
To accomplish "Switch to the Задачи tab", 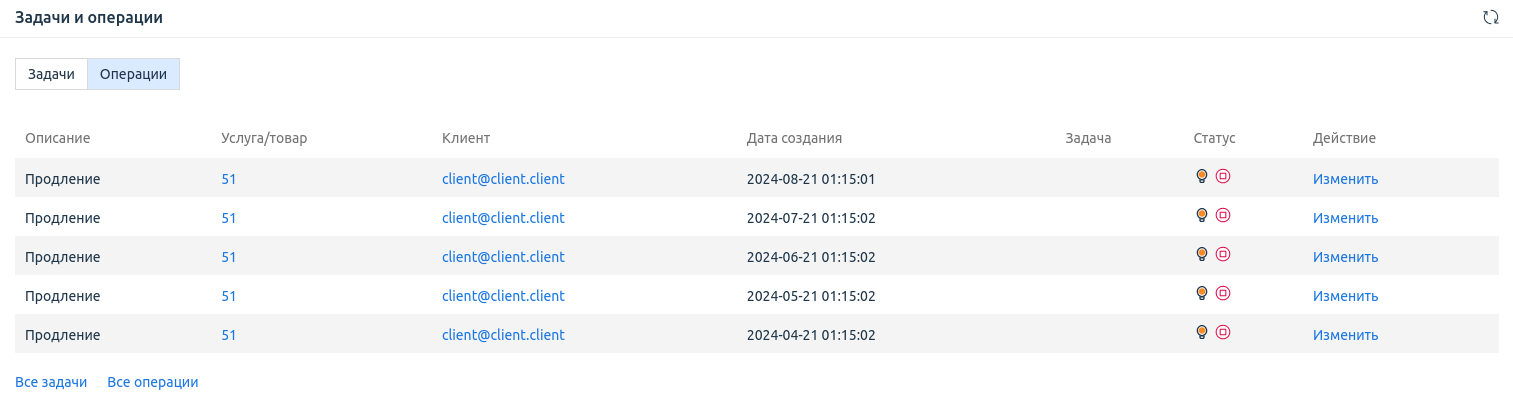I will tap(51, 74).
